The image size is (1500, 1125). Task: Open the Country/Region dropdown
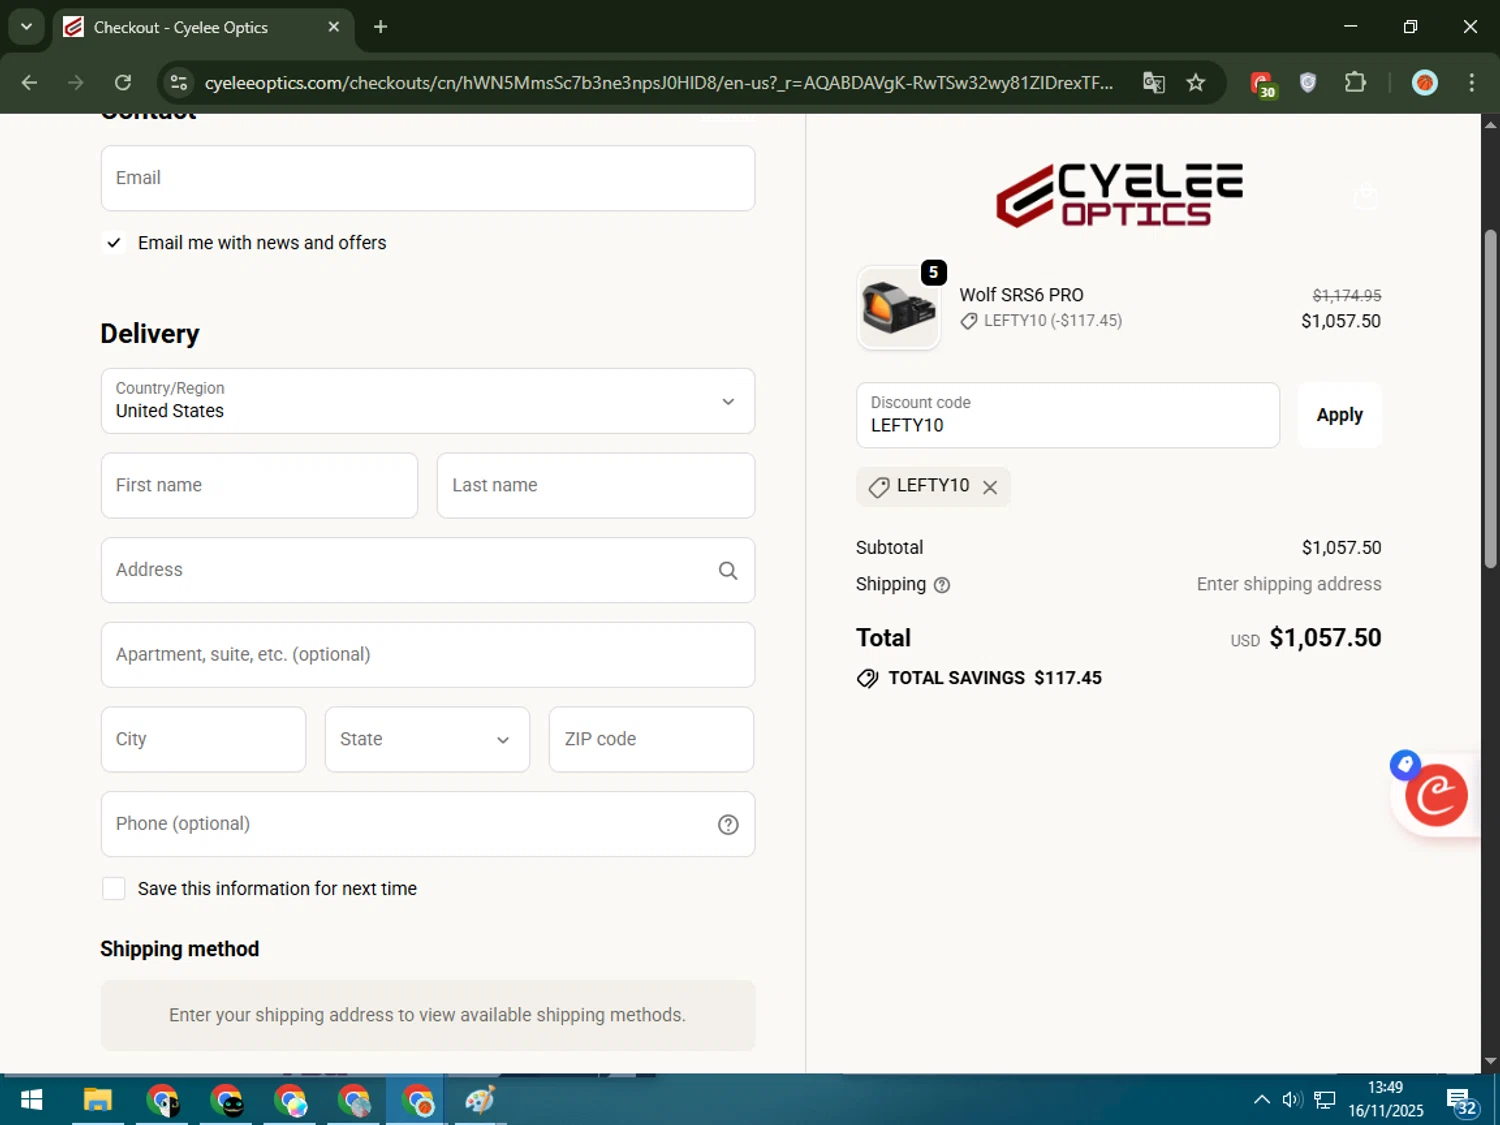[x=428, y=401]
